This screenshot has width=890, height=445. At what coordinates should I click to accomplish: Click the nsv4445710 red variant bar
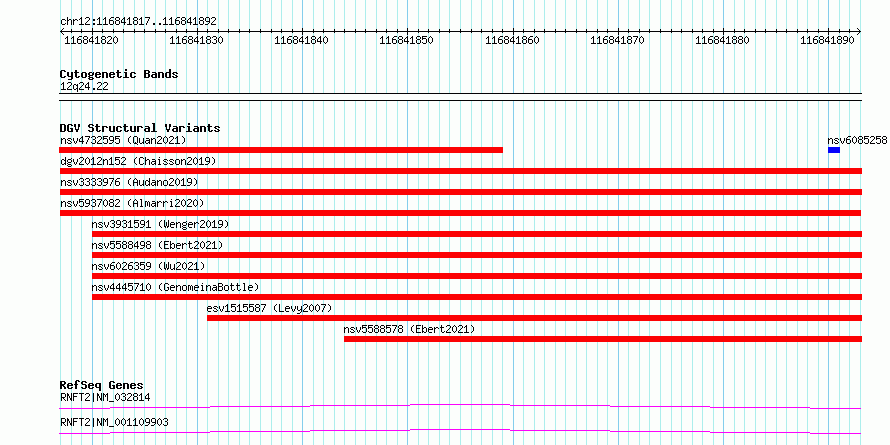[477, 297]
